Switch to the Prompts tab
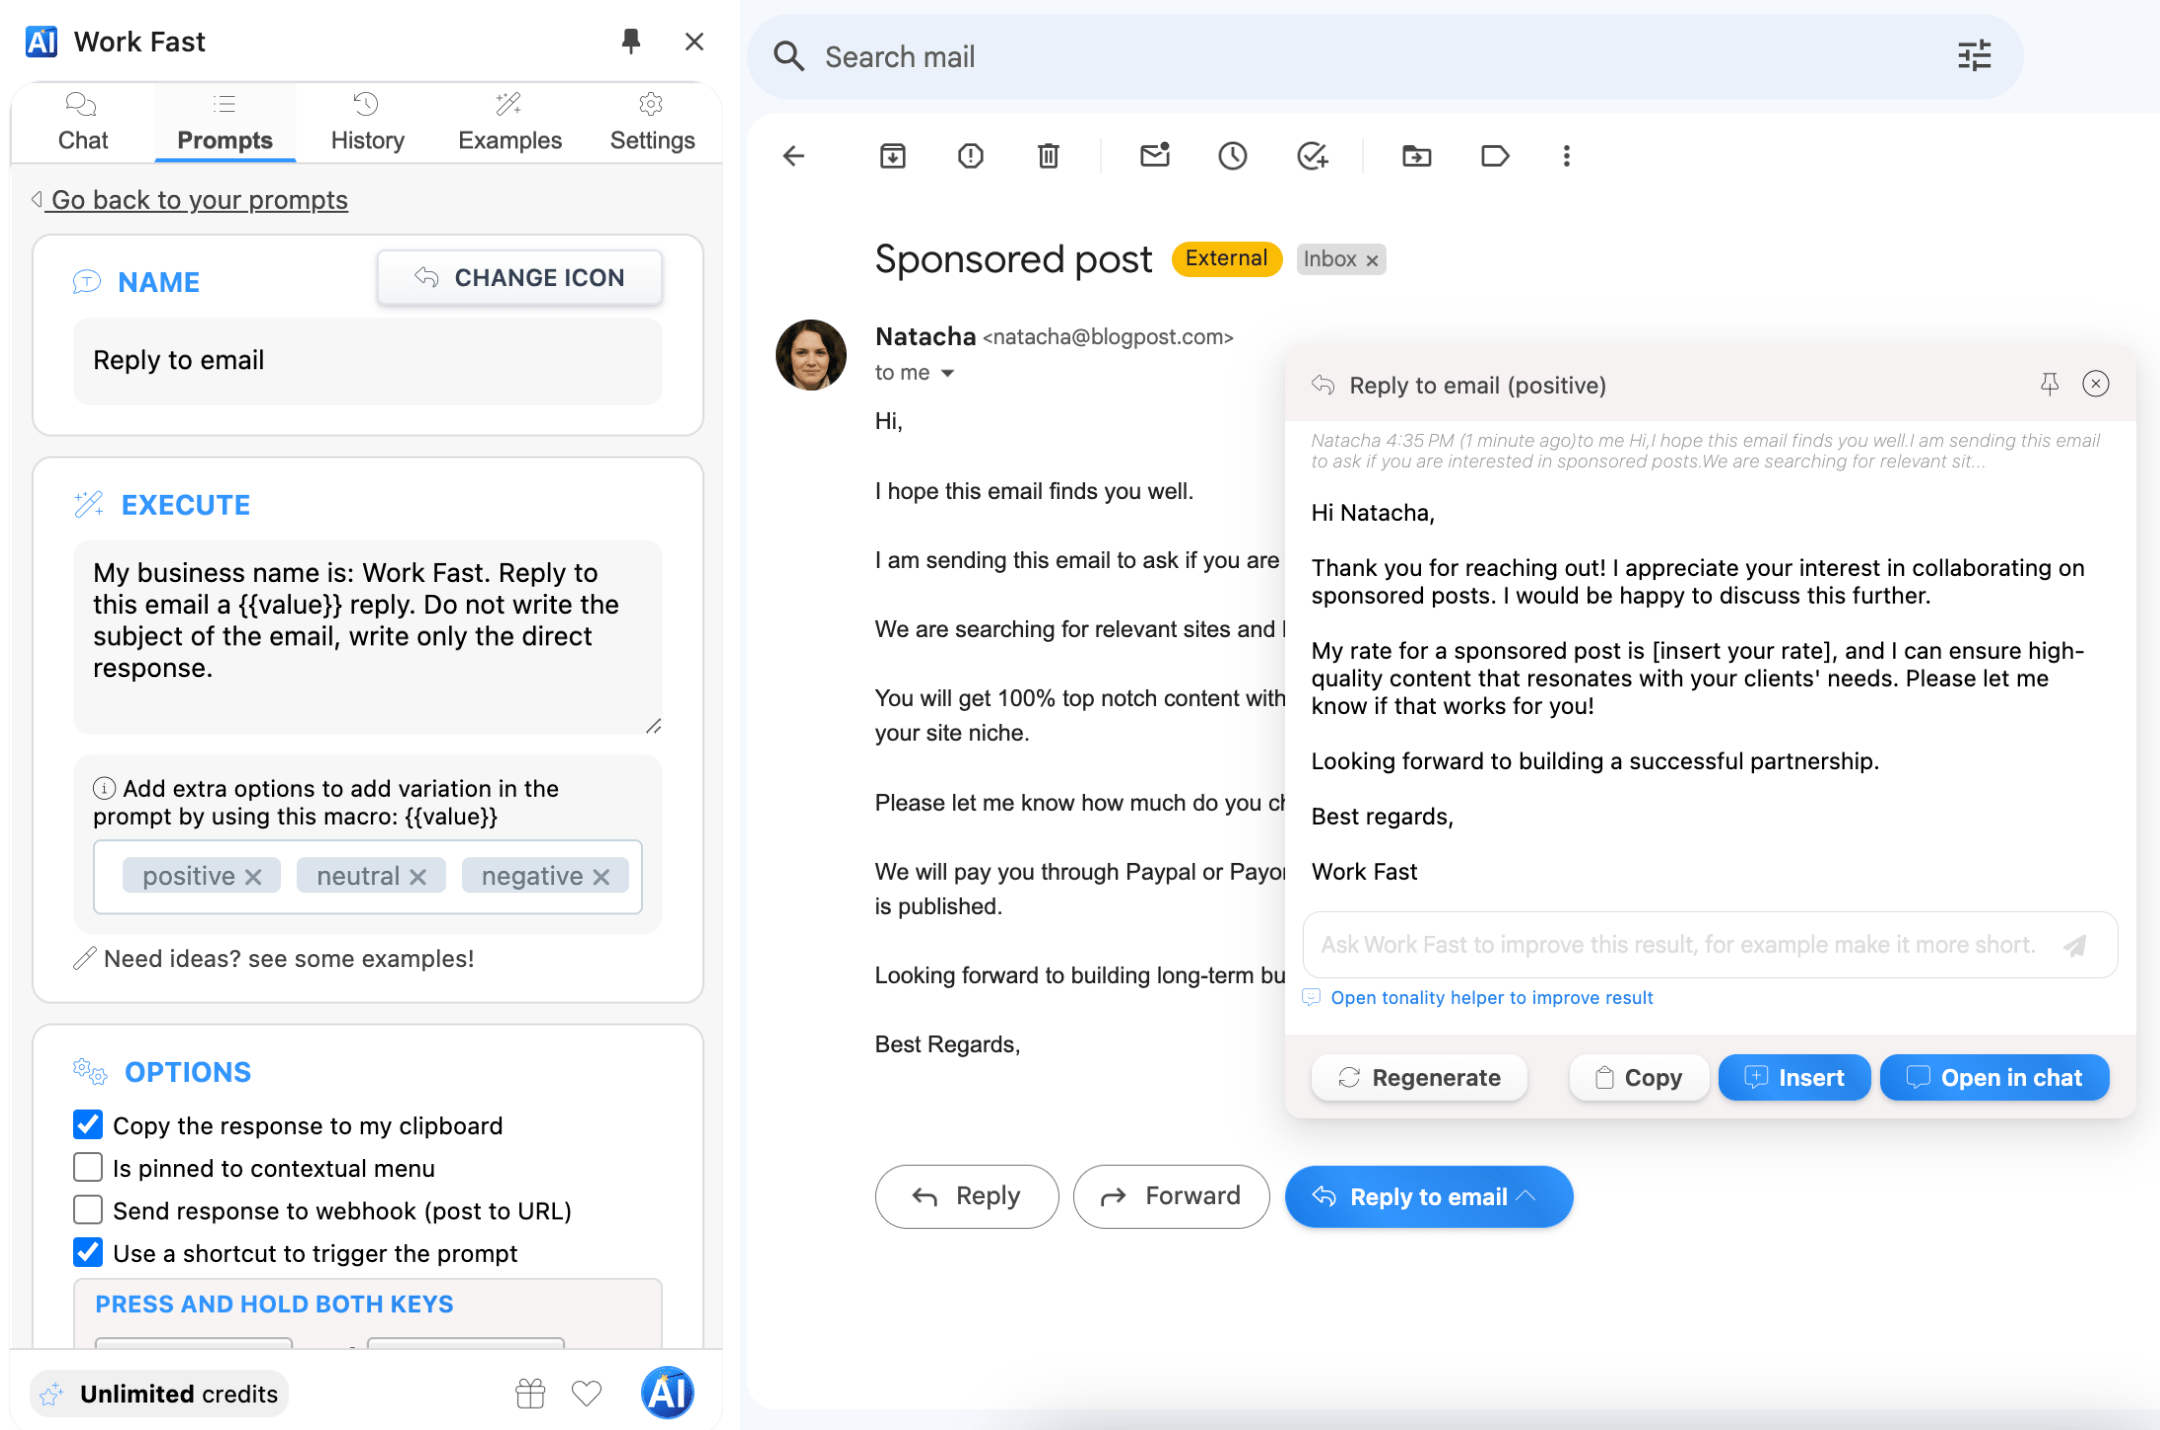The height and width of the screenshot is (1430, 2160). point(225,123)
